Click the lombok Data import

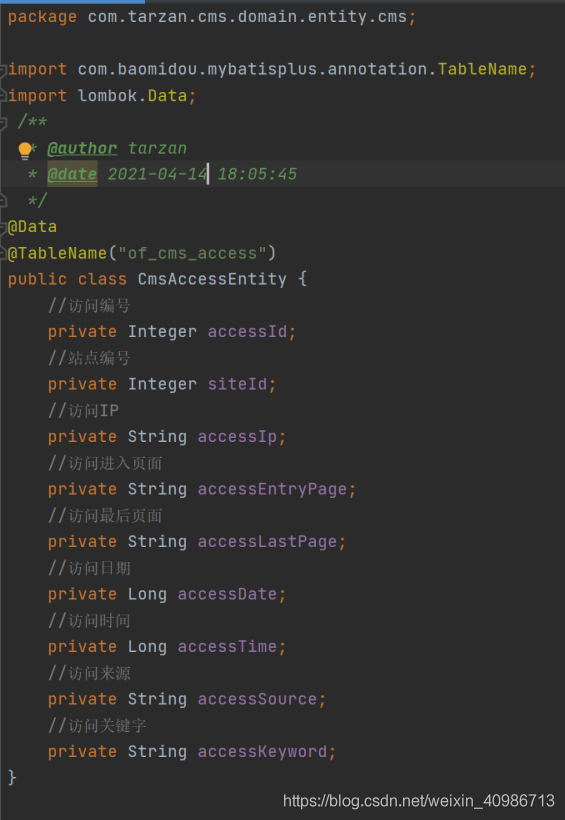click(x=132, y=96)
